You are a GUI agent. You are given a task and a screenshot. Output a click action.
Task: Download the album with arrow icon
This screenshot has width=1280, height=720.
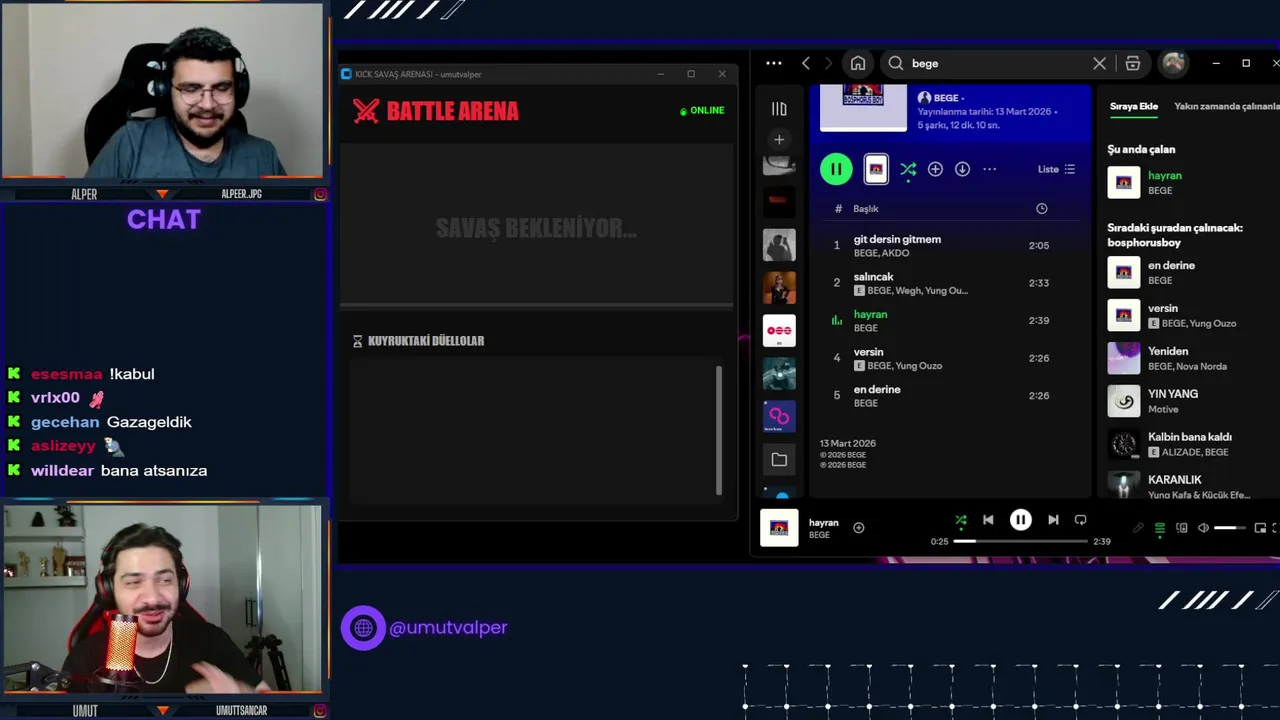coord(962,169)
